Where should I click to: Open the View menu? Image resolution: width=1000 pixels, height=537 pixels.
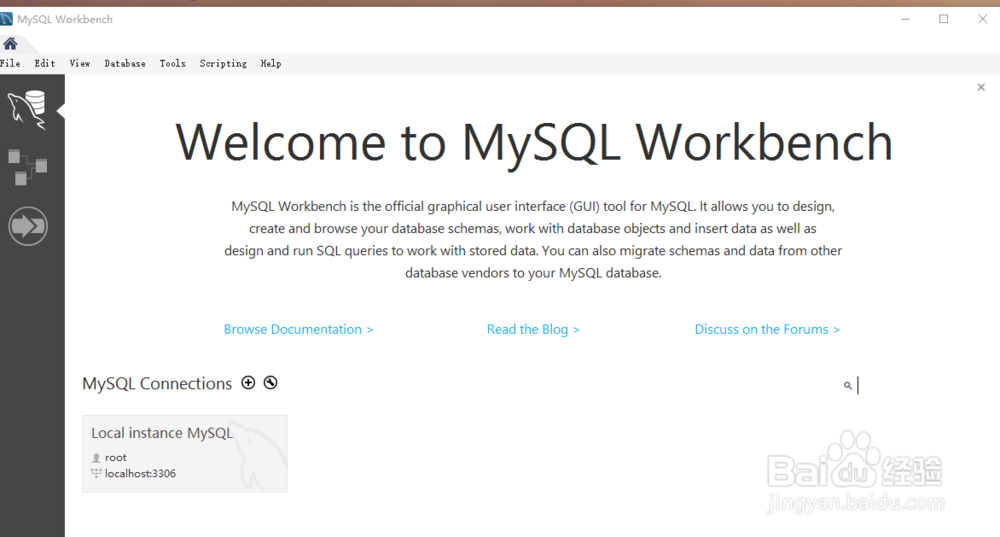[80, 63]
